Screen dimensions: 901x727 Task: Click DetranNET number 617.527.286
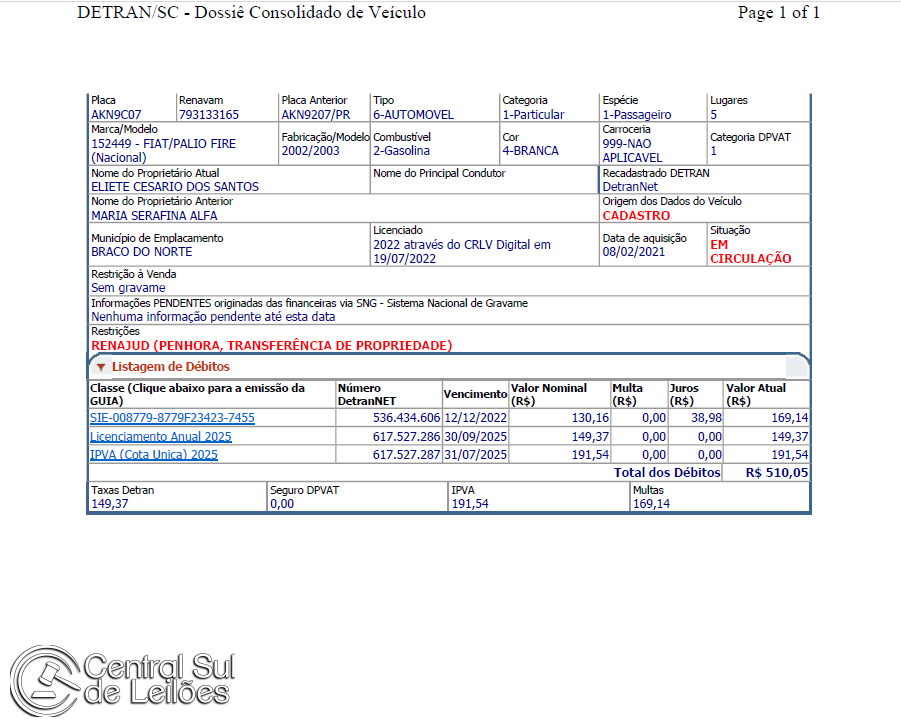406,437
